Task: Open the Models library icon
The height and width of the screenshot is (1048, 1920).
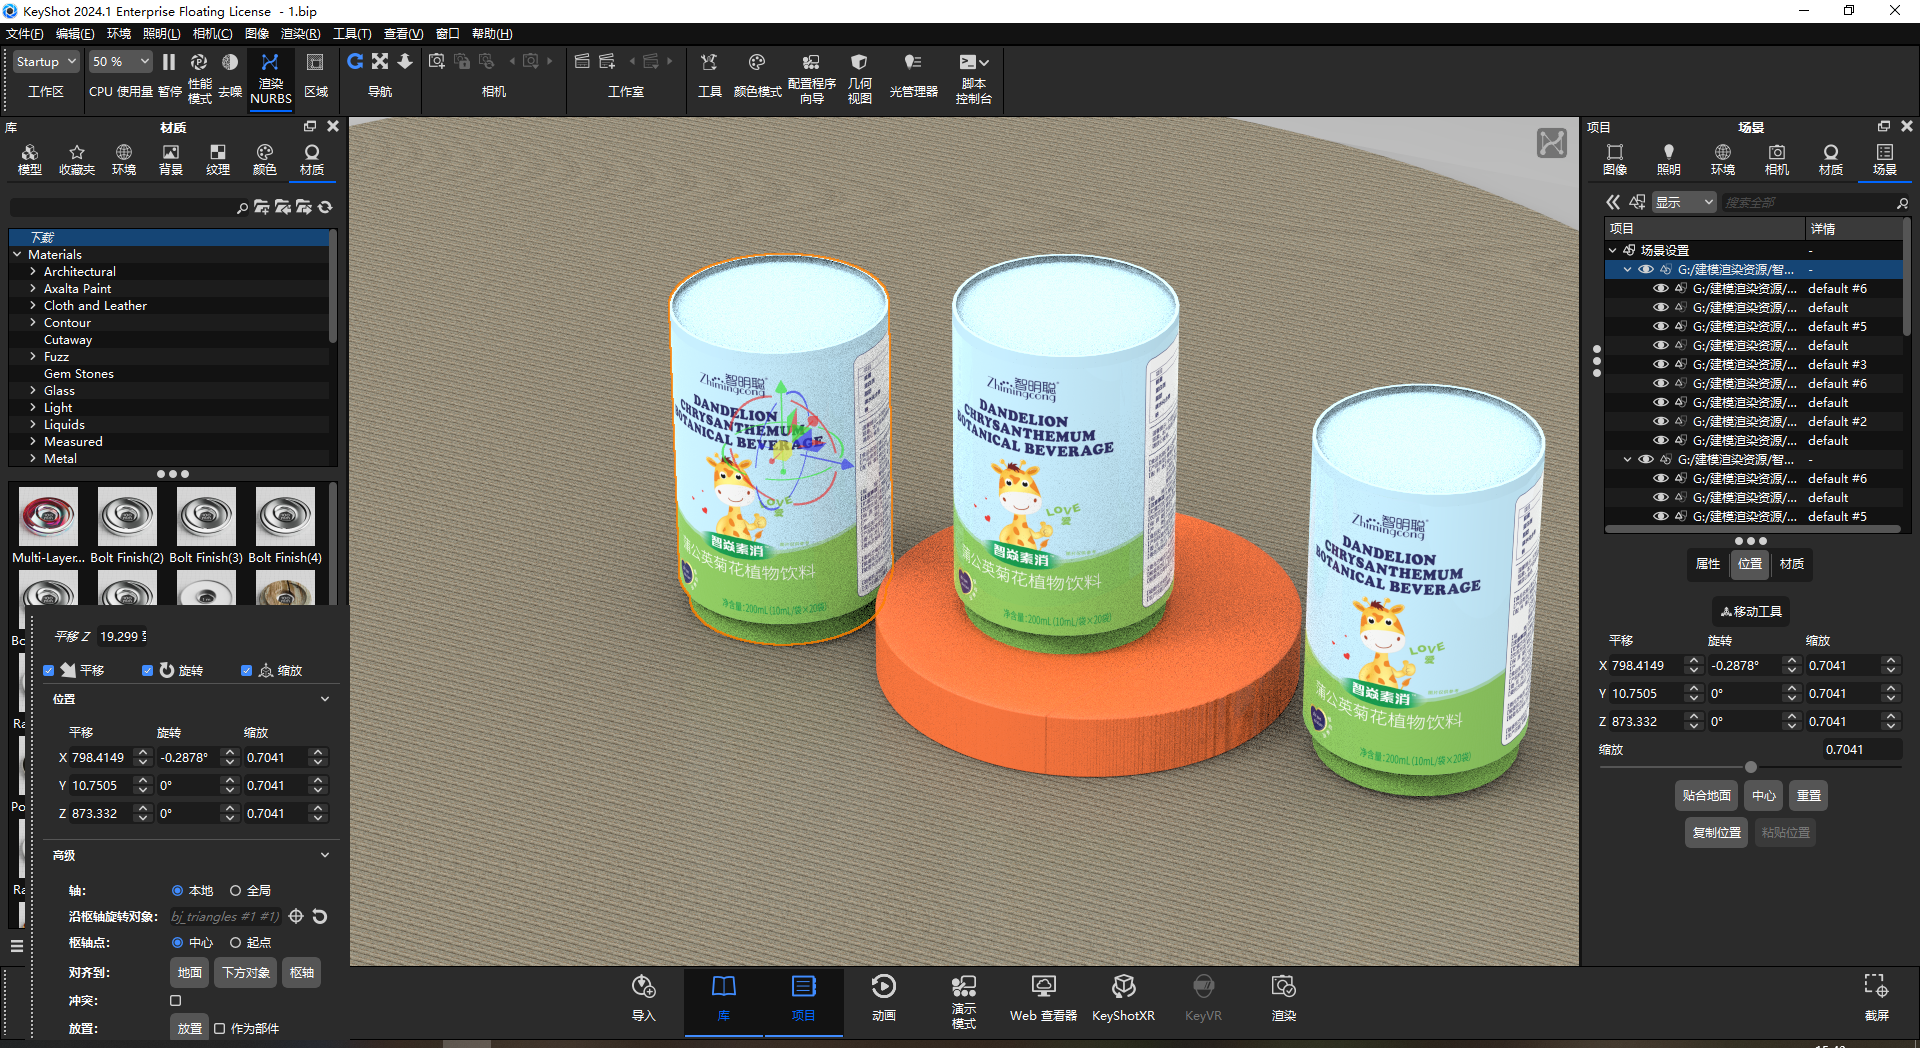Action: tap(30, 160)
